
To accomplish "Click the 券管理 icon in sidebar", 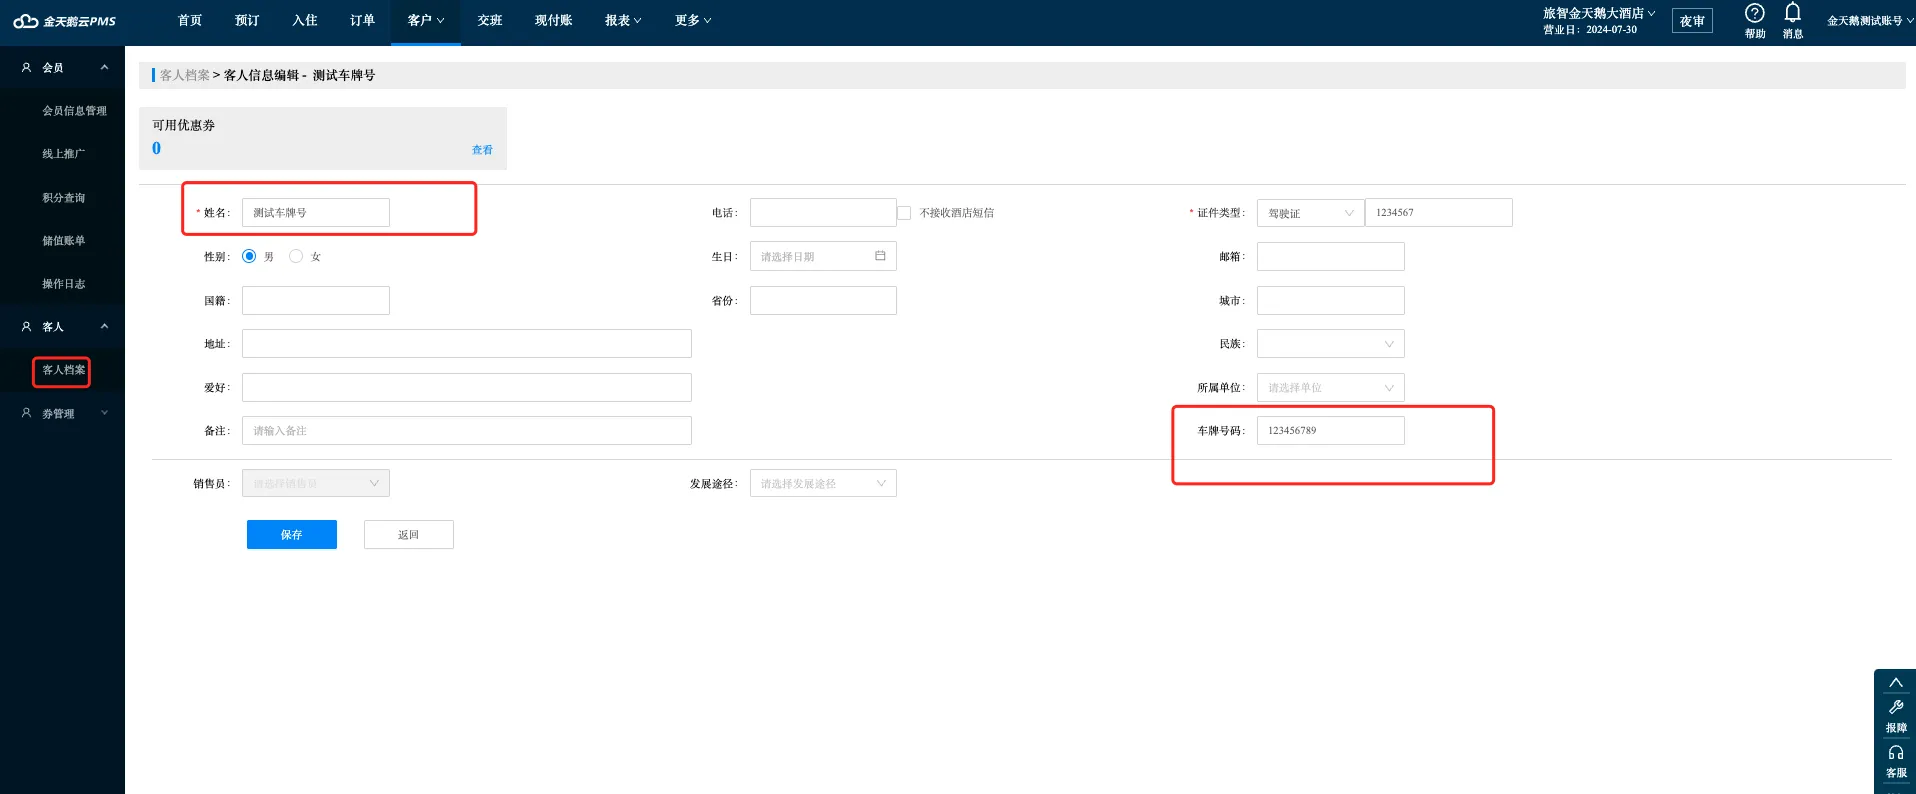I will [x=27, y=412].
